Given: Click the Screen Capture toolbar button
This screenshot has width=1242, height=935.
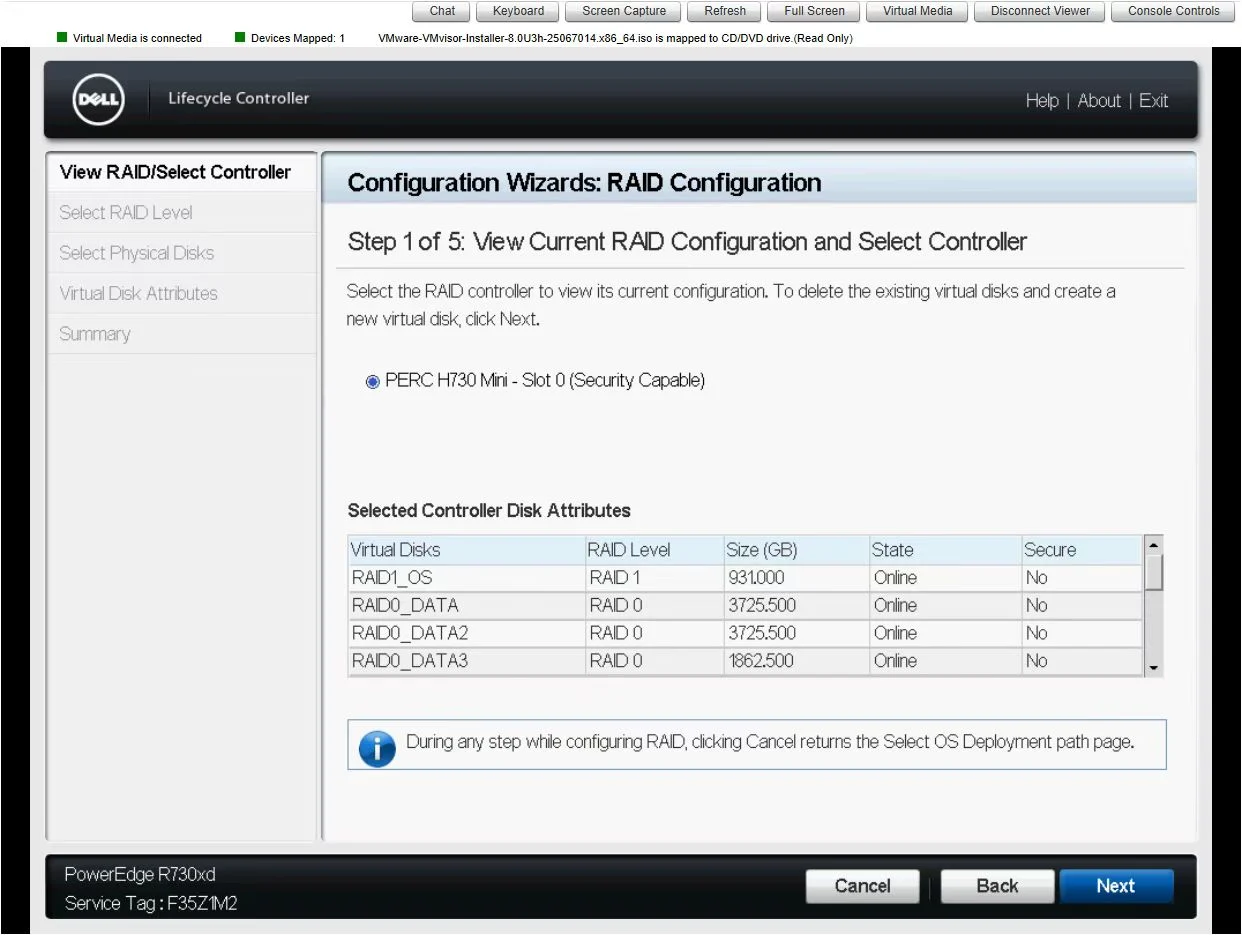Looking at the screenshot, I should [x=624, y=11].
